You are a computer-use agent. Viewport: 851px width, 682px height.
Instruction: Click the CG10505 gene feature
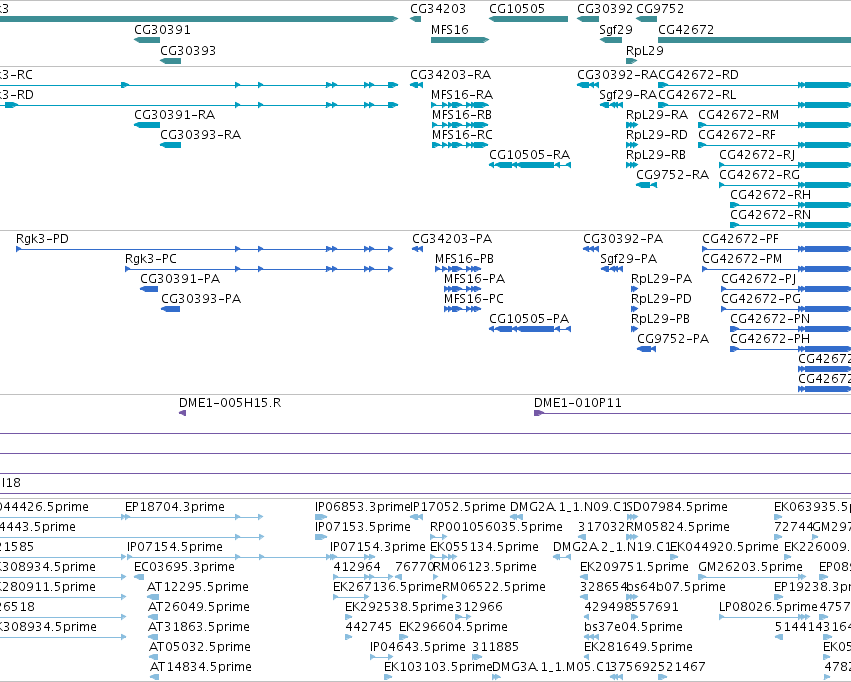(528, 19)
